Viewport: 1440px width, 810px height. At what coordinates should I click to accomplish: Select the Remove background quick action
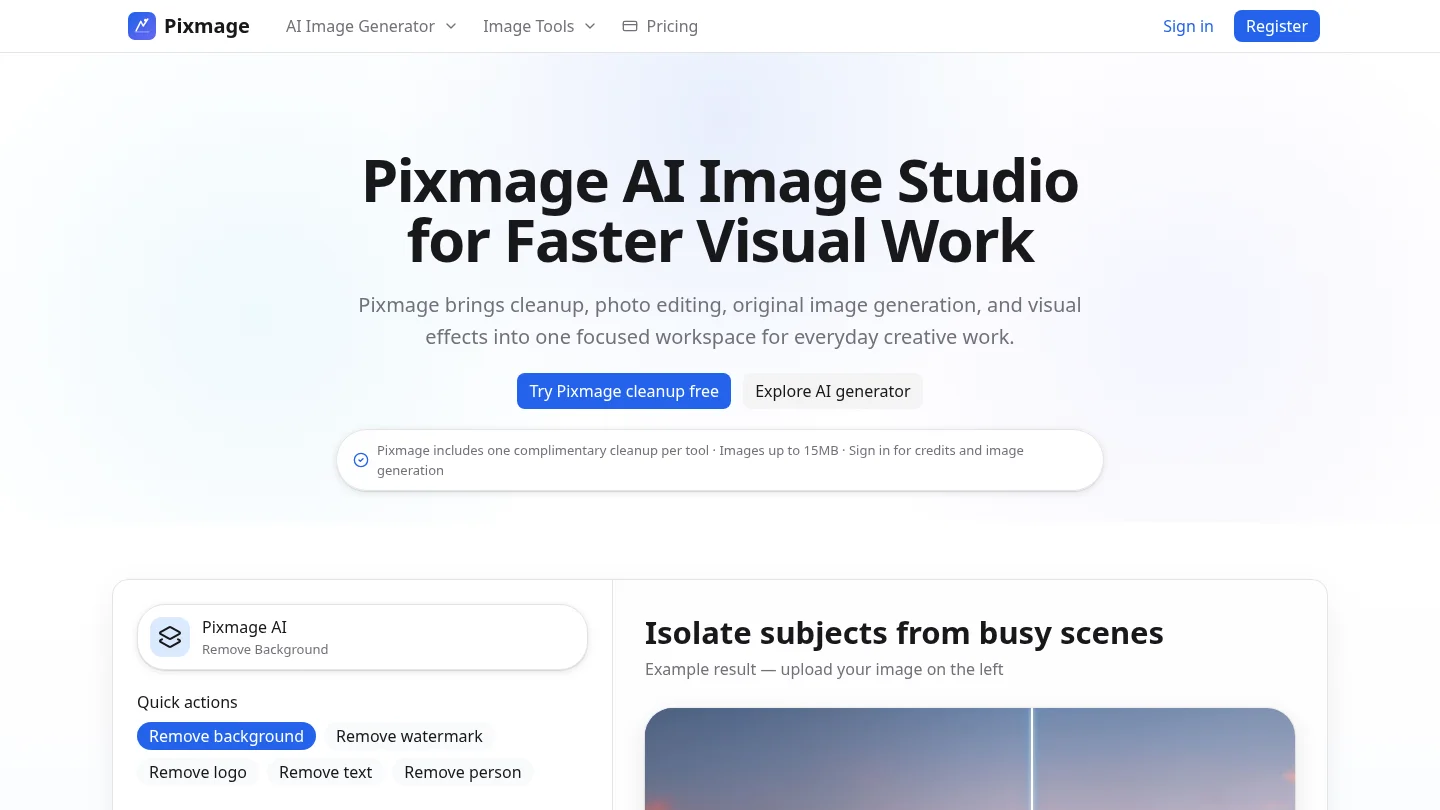[226, 736]
